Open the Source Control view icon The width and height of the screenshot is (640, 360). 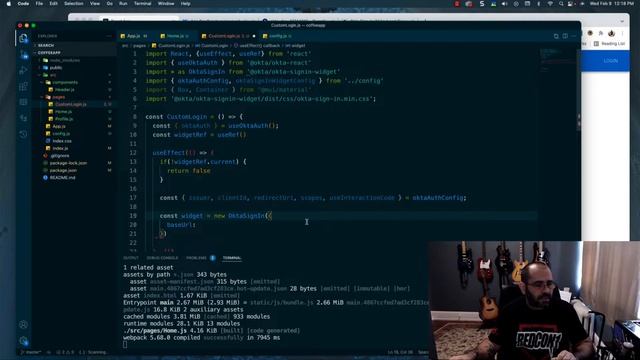tap(23, 55)
